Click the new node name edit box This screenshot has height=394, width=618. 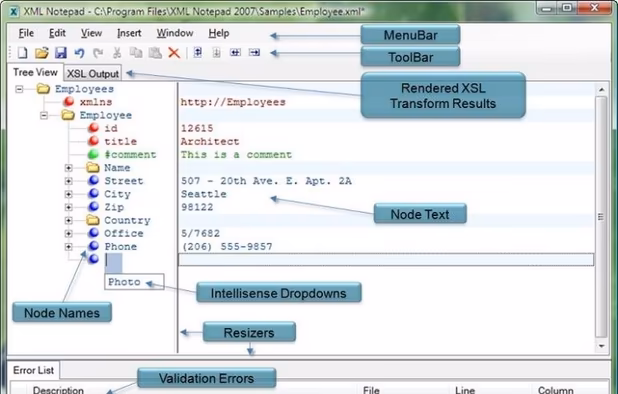(114, 262)
